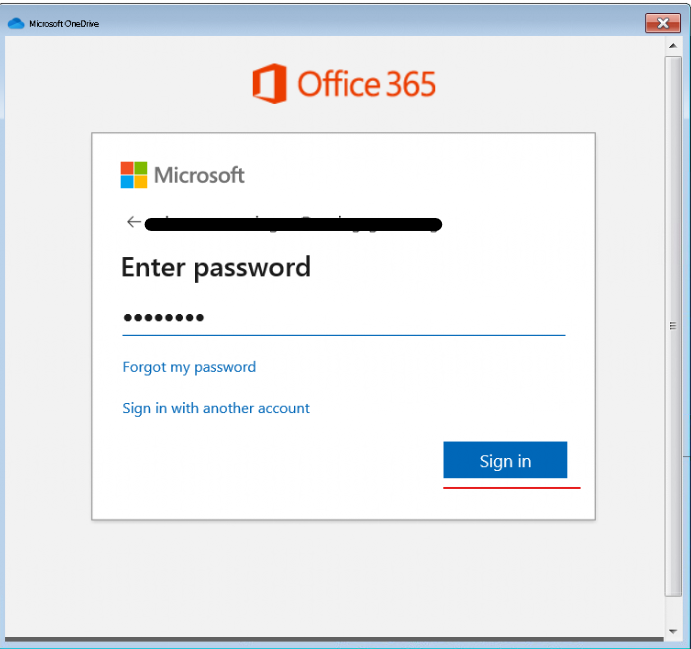
Task: Click the gray background below the sign-in card
Action: [335, 577]
